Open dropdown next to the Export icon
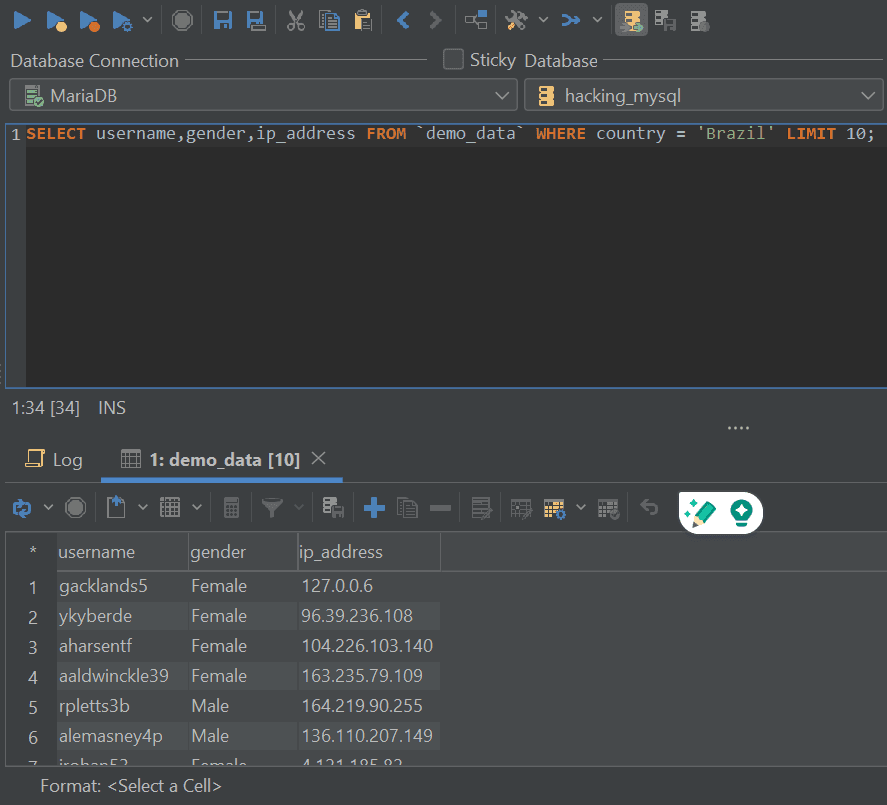The image size is (887, 805). pos(143,507)
